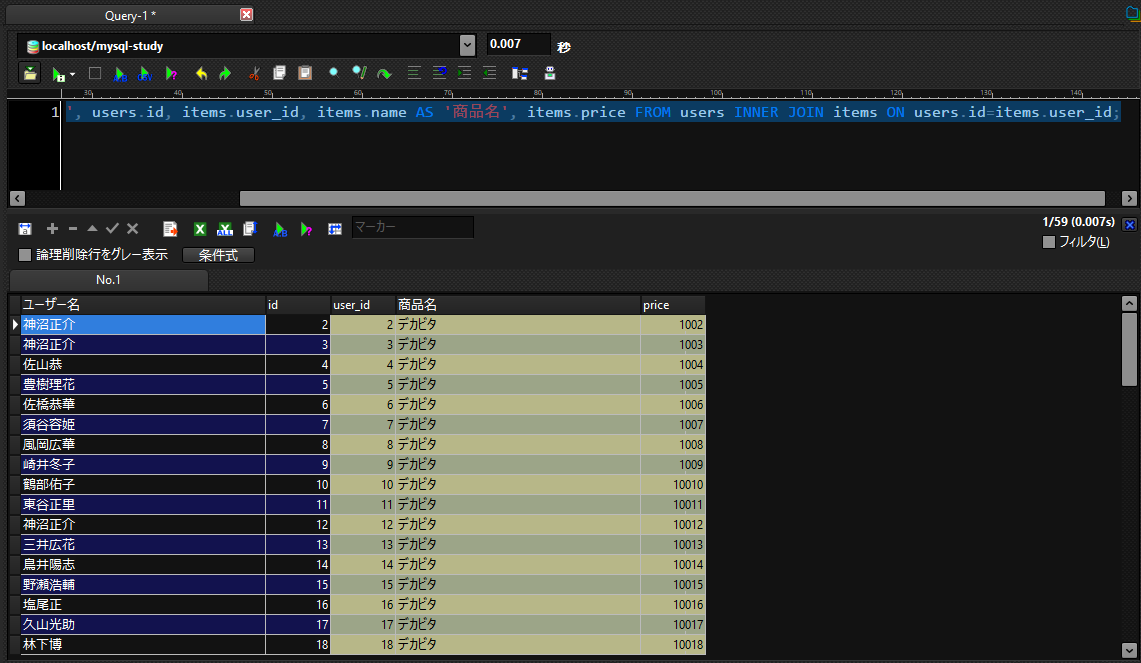Open the localhost/mysql-study connection dropdown

[x=467, y=45]
